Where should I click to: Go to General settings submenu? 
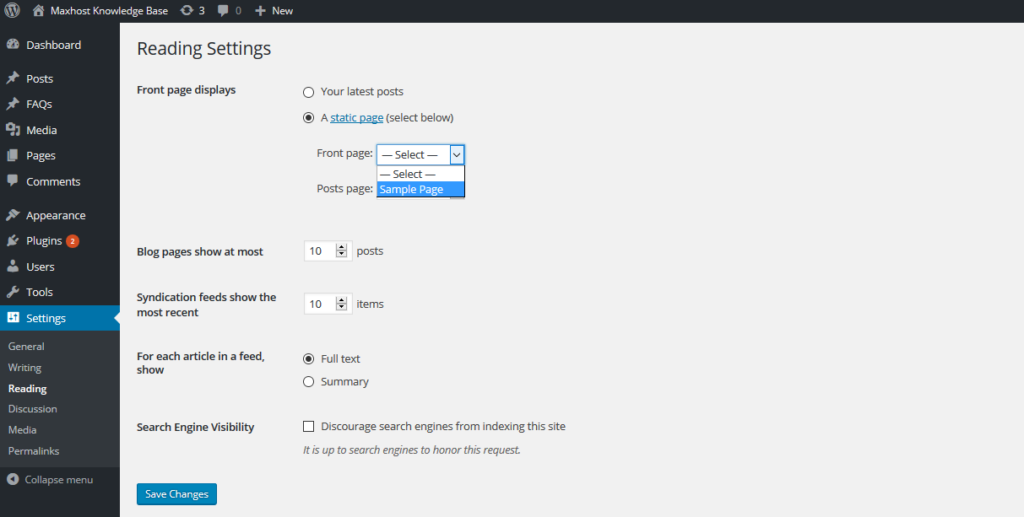click(26, 346)
